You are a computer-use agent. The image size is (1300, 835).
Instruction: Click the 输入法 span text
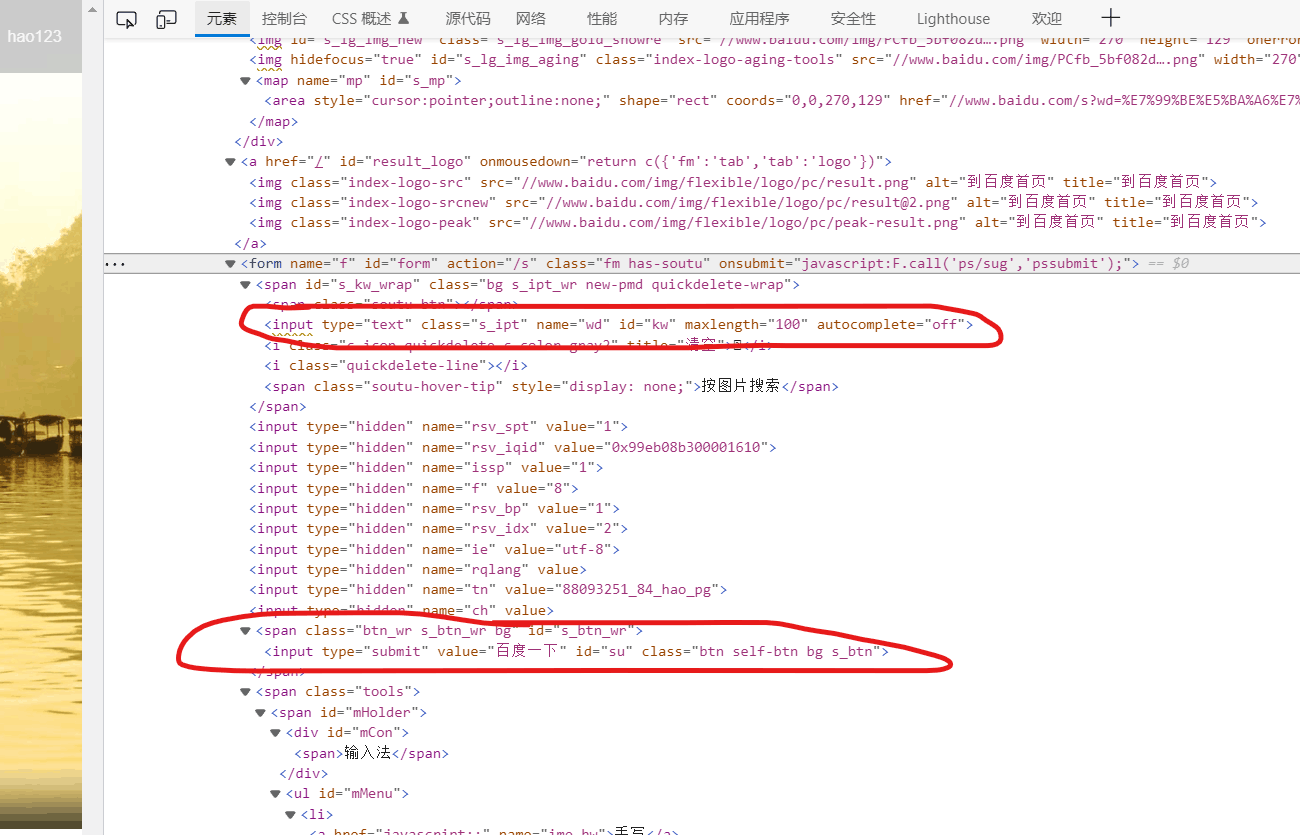click(x=367, y=753)
